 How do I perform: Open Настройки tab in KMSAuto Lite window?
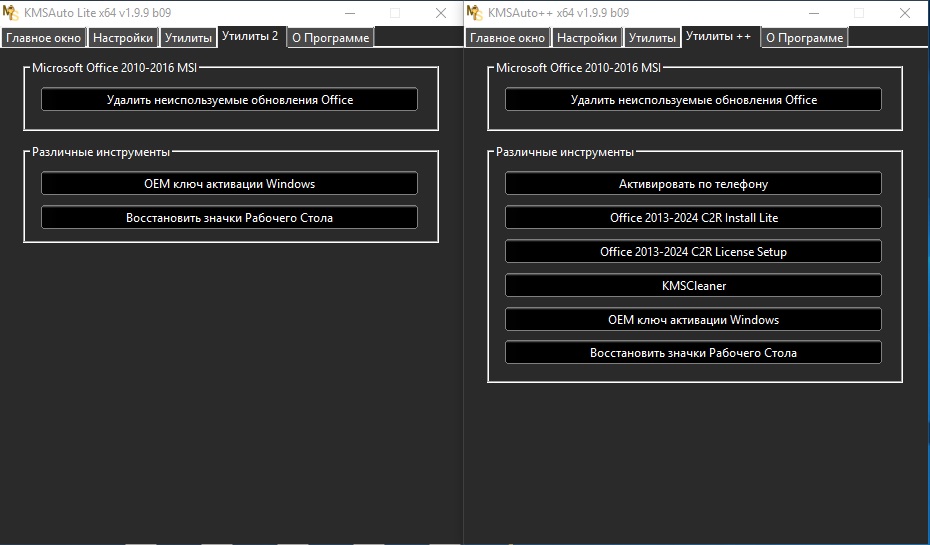[123, 38]
